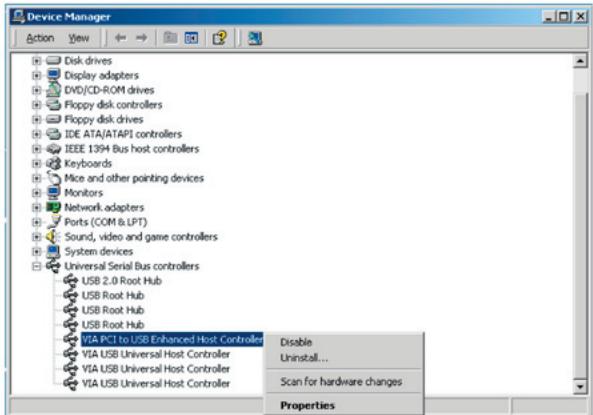The image size is (593, 415).
Task: Select the Universal Serial Bus controllers label
Action: 132,266
